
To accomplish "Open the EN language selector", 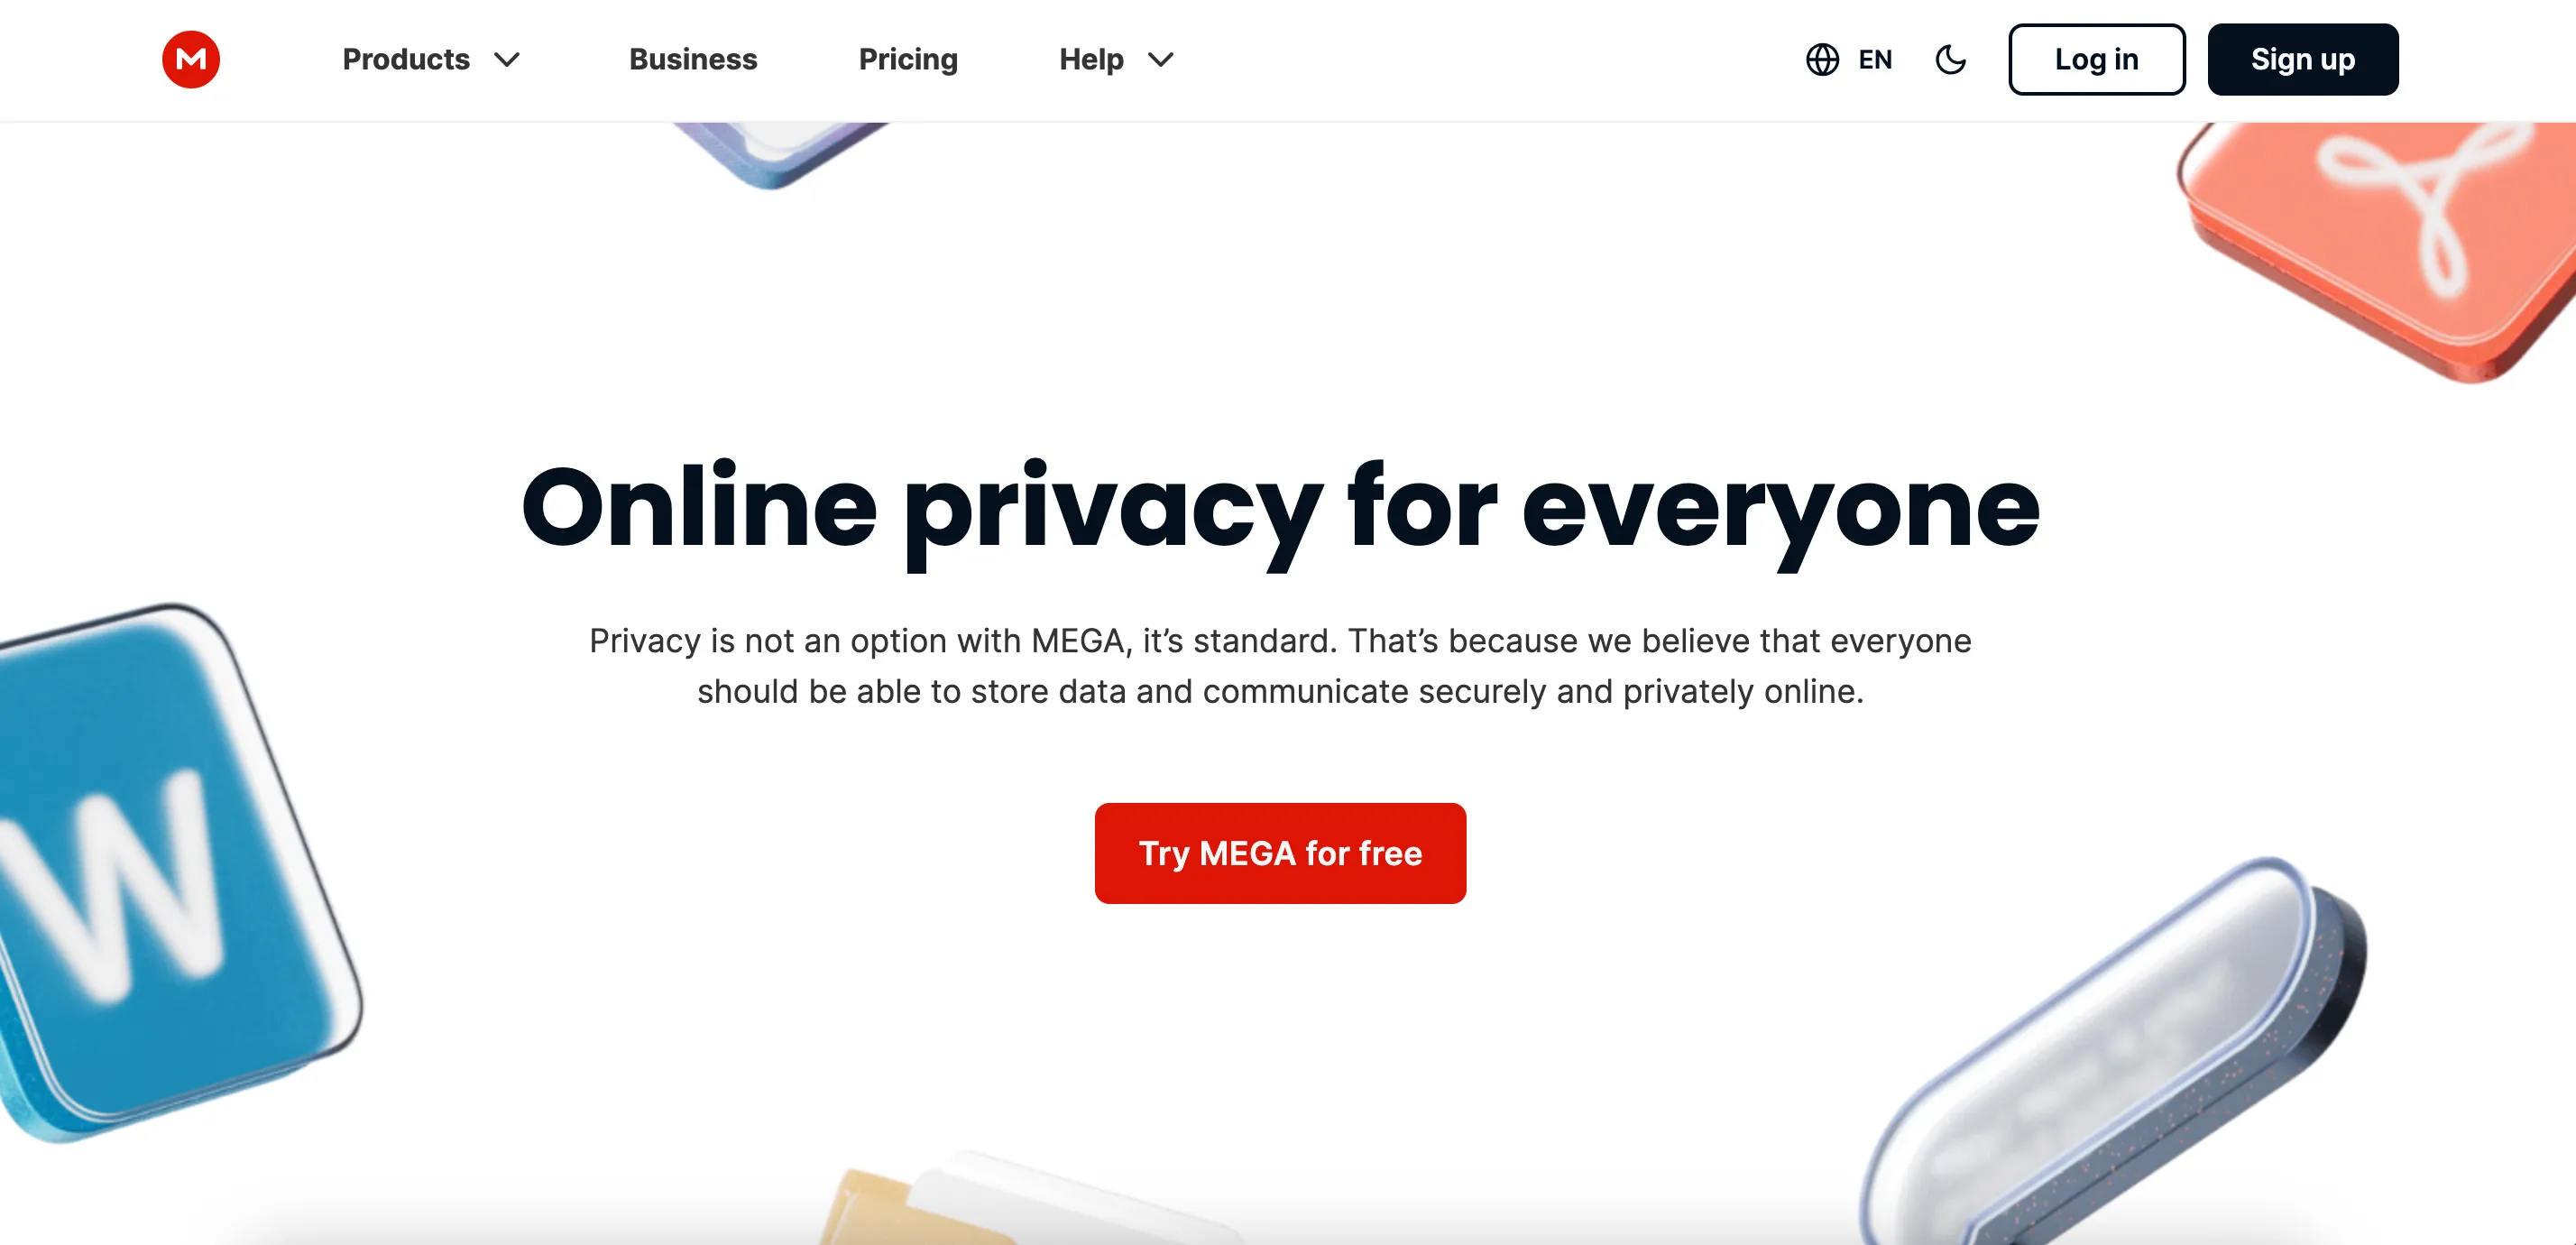I will (x=1875, y=60).
